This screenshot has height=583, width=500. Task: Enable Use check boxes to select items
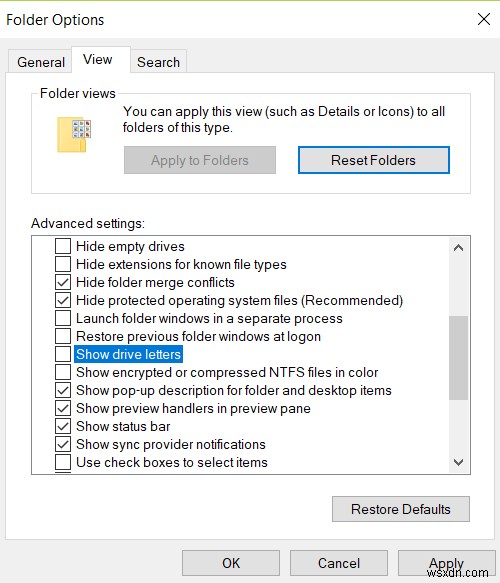[x=63, y=462]
